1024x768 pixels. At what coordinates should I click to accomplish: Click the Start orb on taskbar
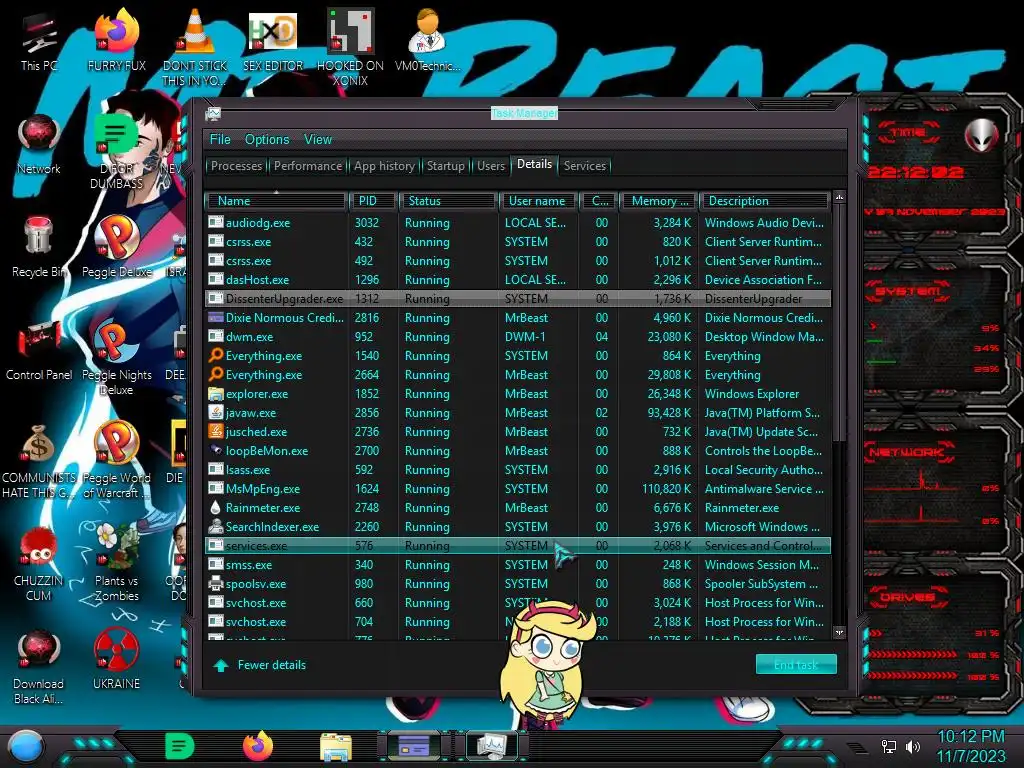pyautogui.click(x=26, y=747)
